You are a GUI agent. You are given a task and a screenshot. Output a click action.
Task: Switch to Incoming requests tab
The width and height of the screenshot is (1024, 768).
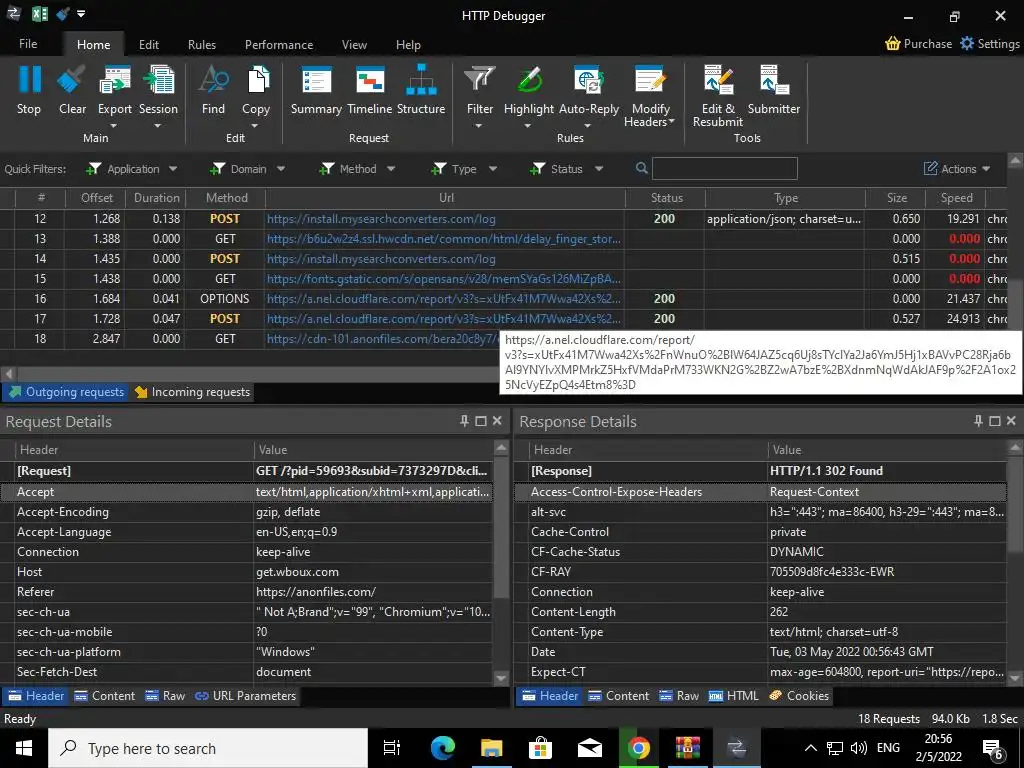(x=192, y=392)
